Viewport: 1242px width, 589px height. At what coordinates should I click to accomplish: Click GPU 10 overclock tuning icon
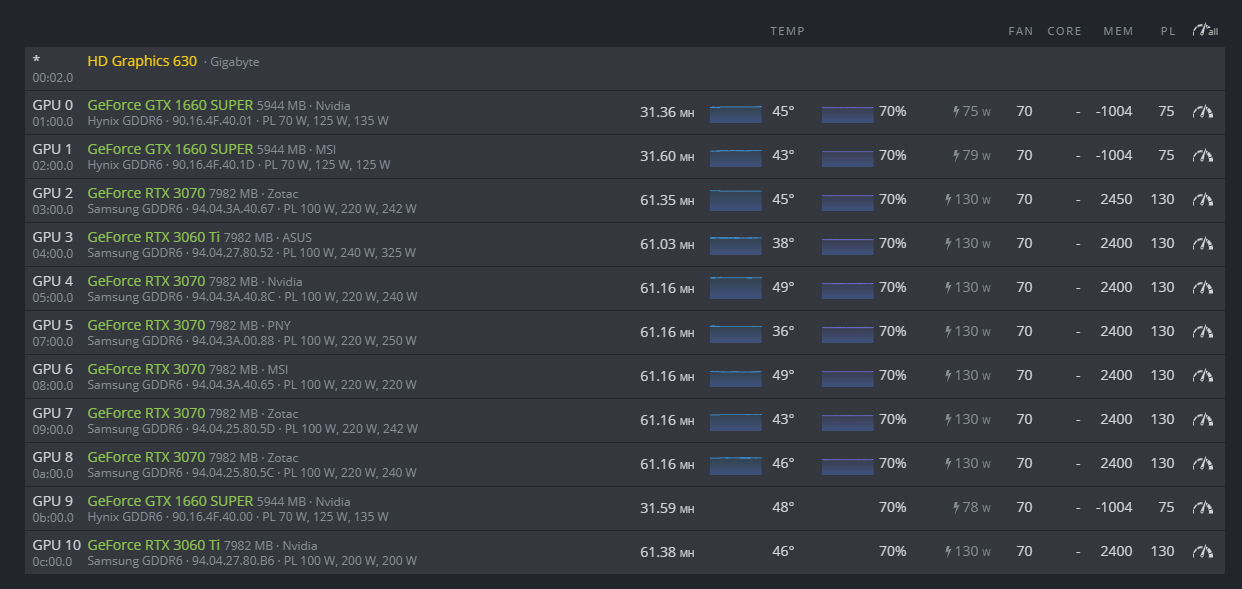click(1202, 552)
